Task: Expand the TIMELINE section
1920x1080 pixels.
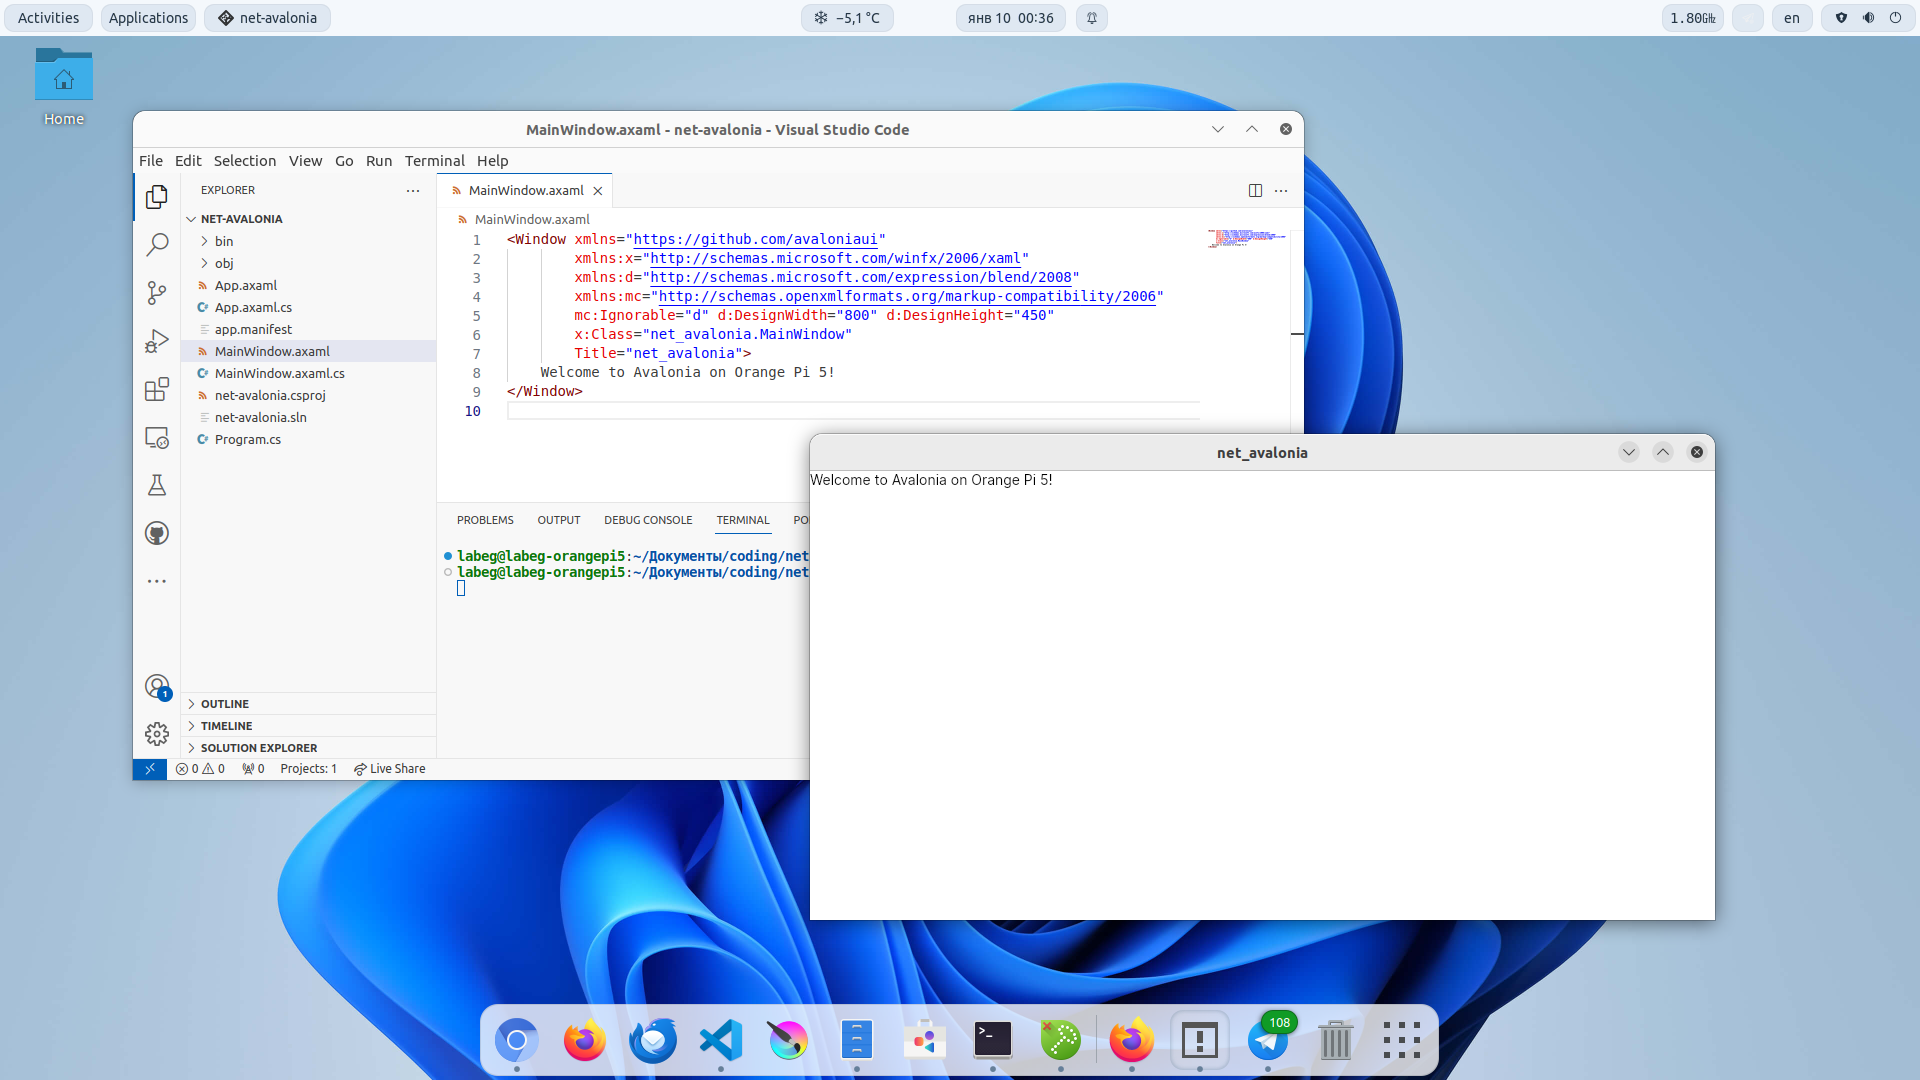Action: pos(309,726)
